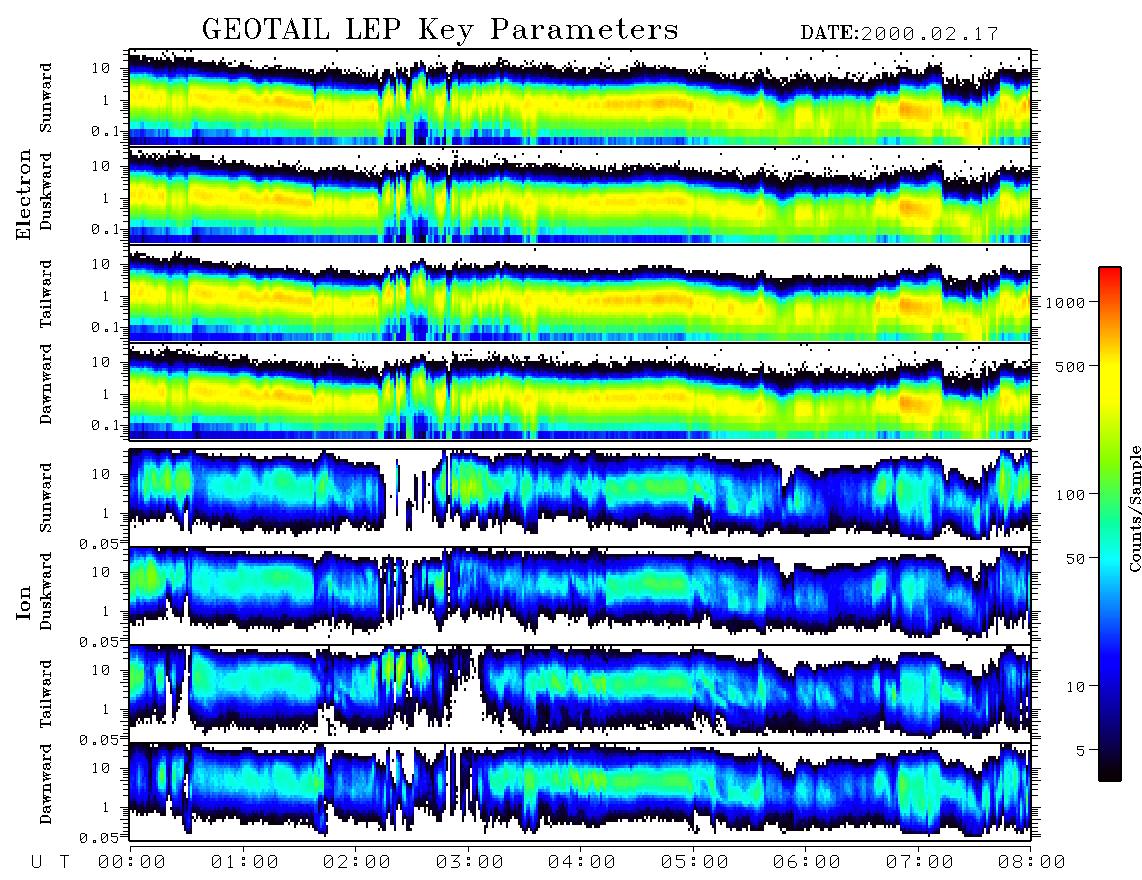Viewport: 1142px width, 880px height.
Task: Select the "DATE:2000.02.17" label
Action: [x=899, y=34]
